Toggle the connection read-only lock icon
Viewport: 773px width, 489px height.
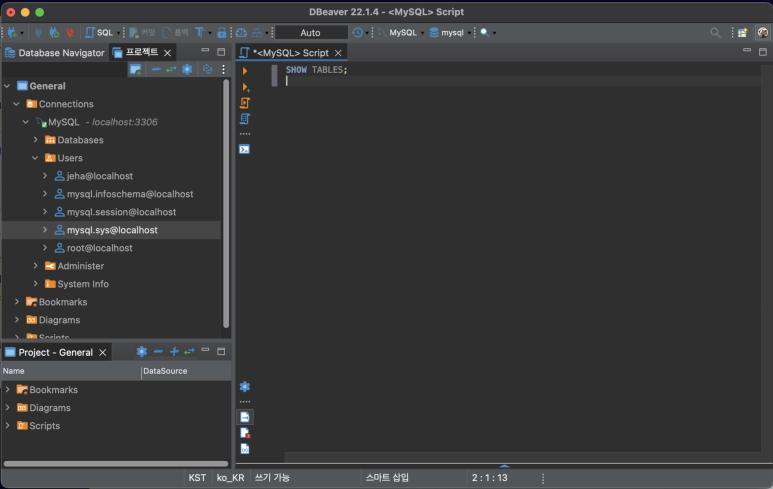pyautogui.click(x=222, y=33)
